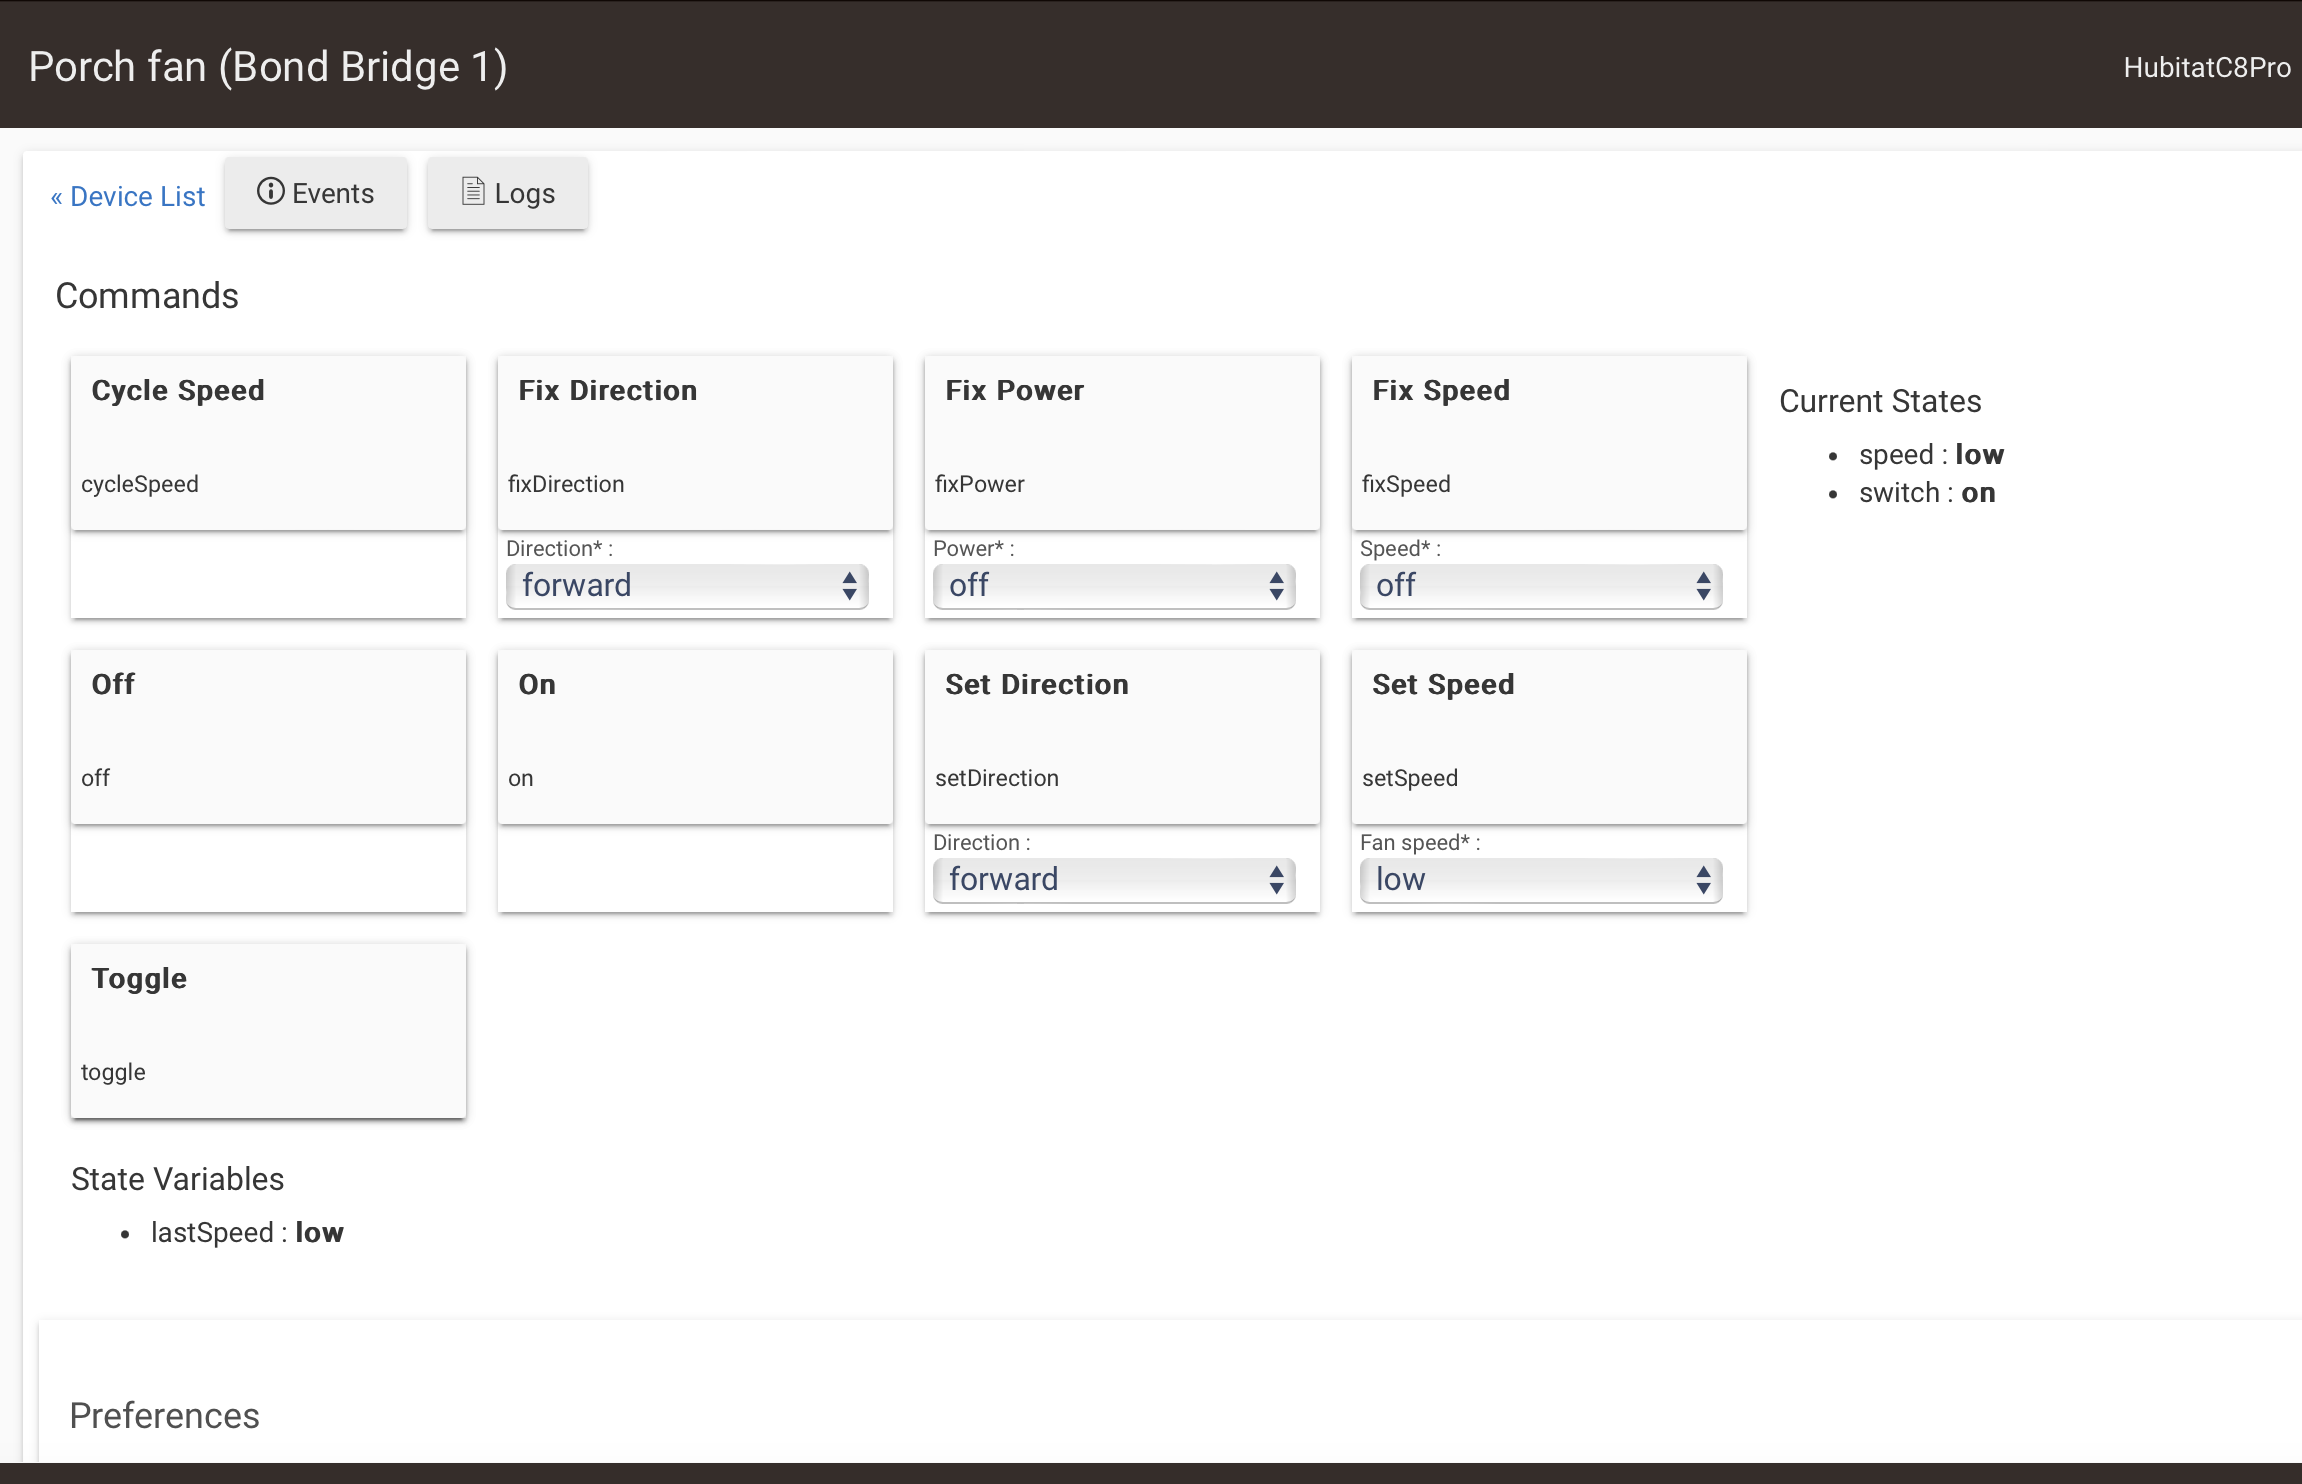Click the Preferences section heading
This screenshot has width=2302, height=1484.
coord(165,1415)
